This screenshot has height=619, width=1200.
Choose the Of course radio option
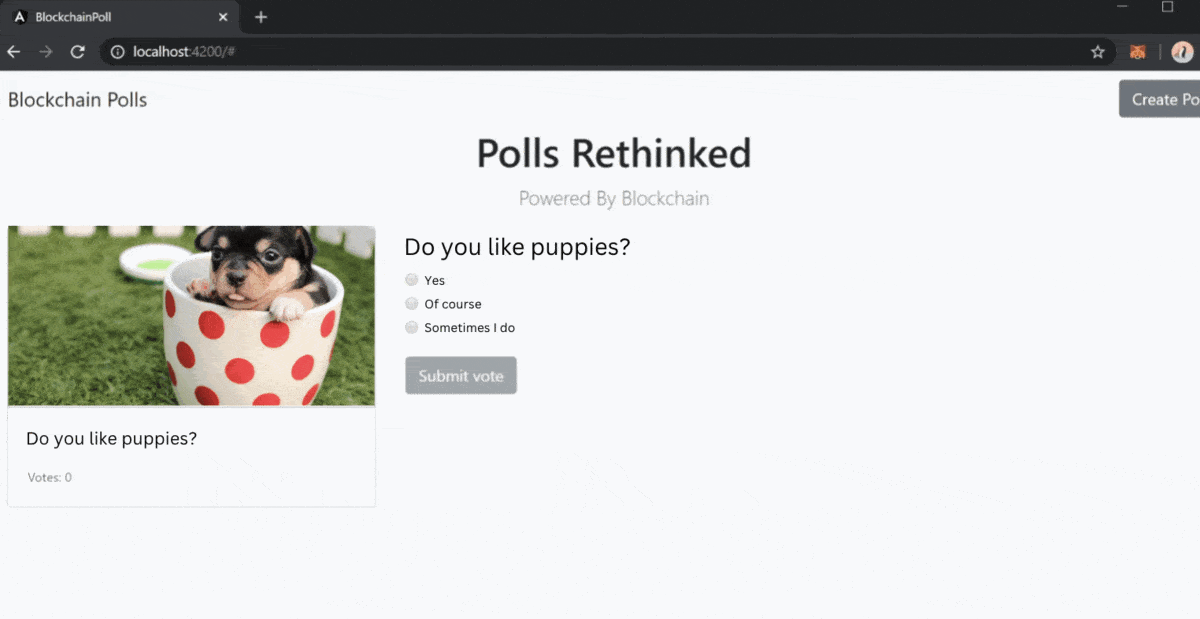[x=411, y=303]
